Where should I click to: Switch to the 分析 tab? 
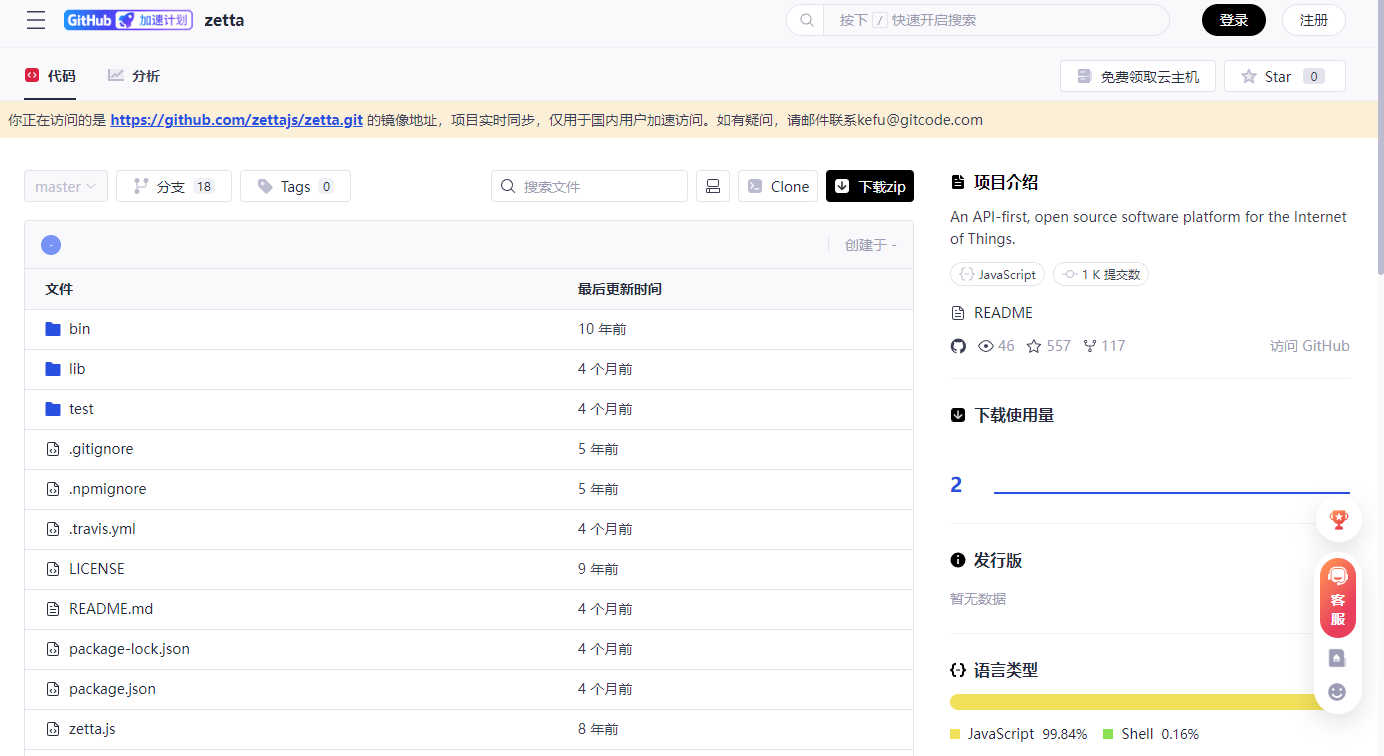[x=134, y=76]
